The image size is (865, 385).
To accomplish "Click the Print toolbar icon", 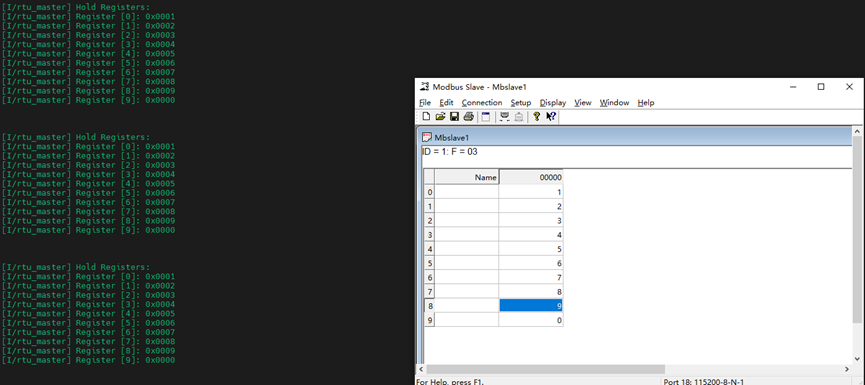I will click(x=468, y=116).
